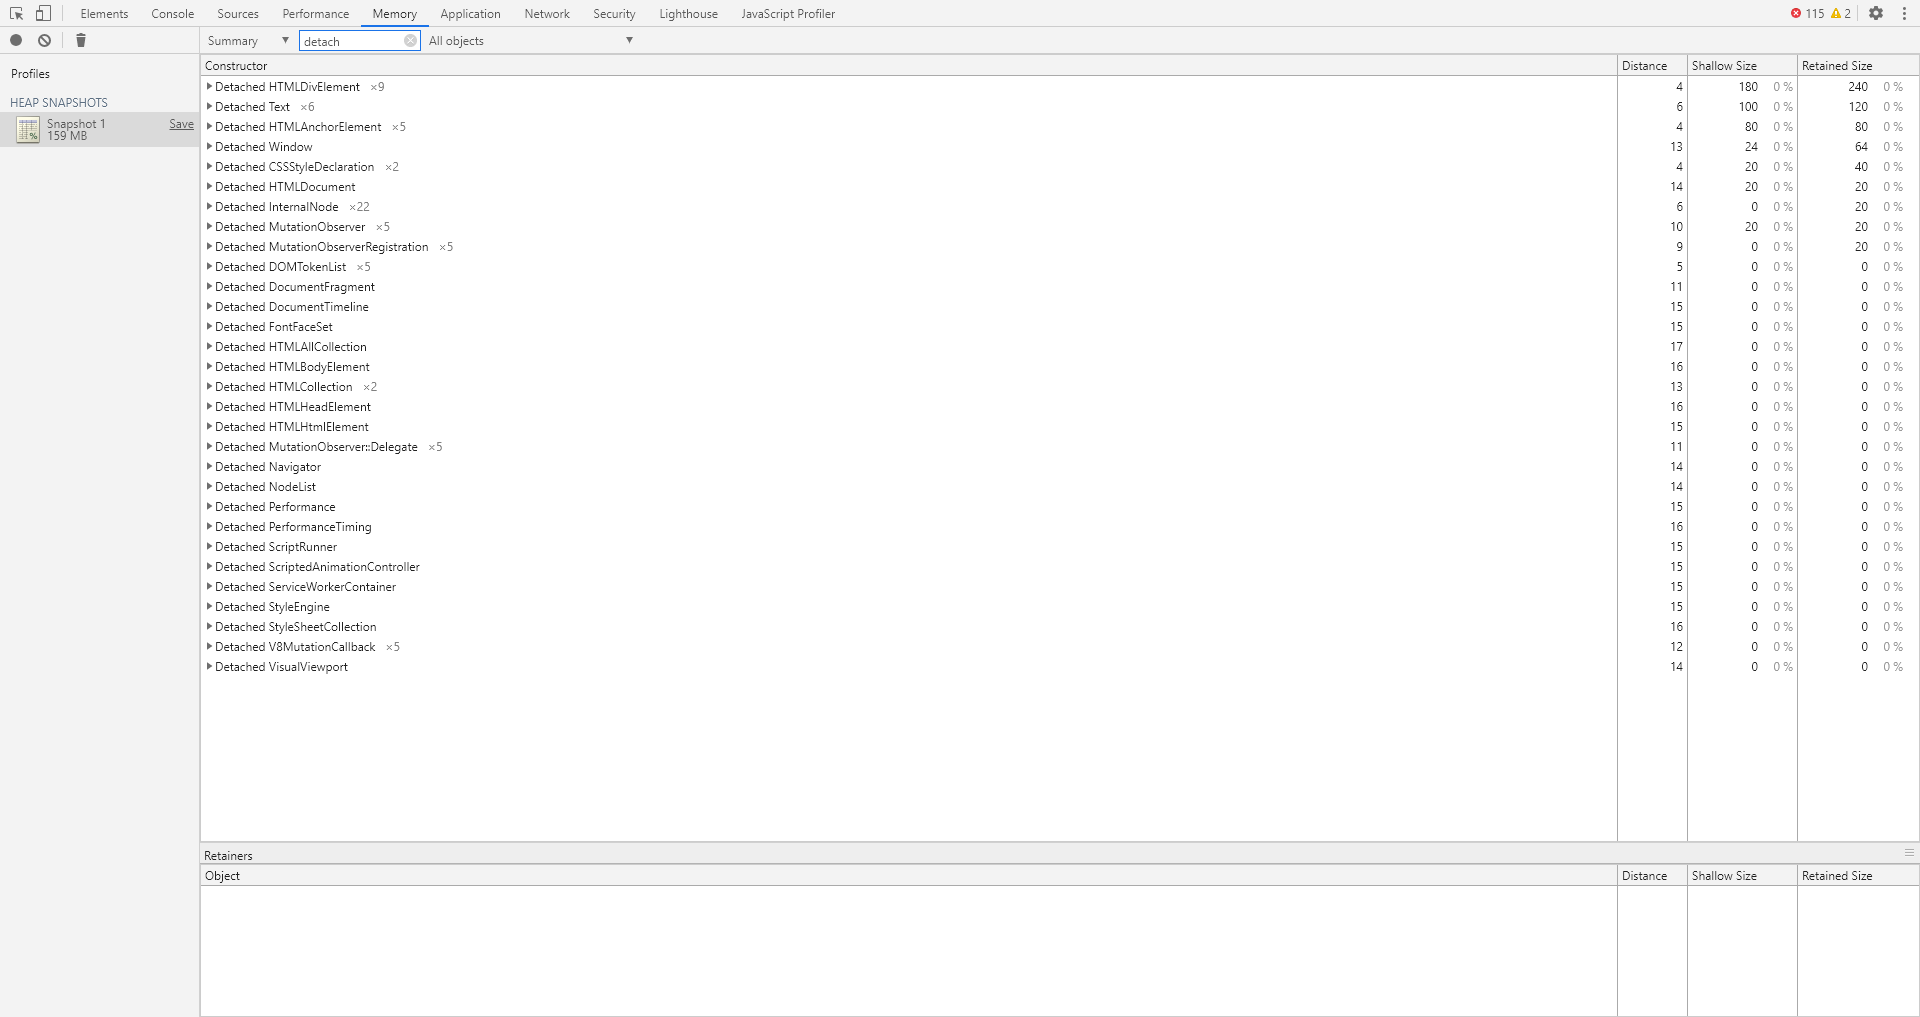Open the DevTools settings gear
This screenshot has width=1920, height=1017.
(x=1876, y=14)
